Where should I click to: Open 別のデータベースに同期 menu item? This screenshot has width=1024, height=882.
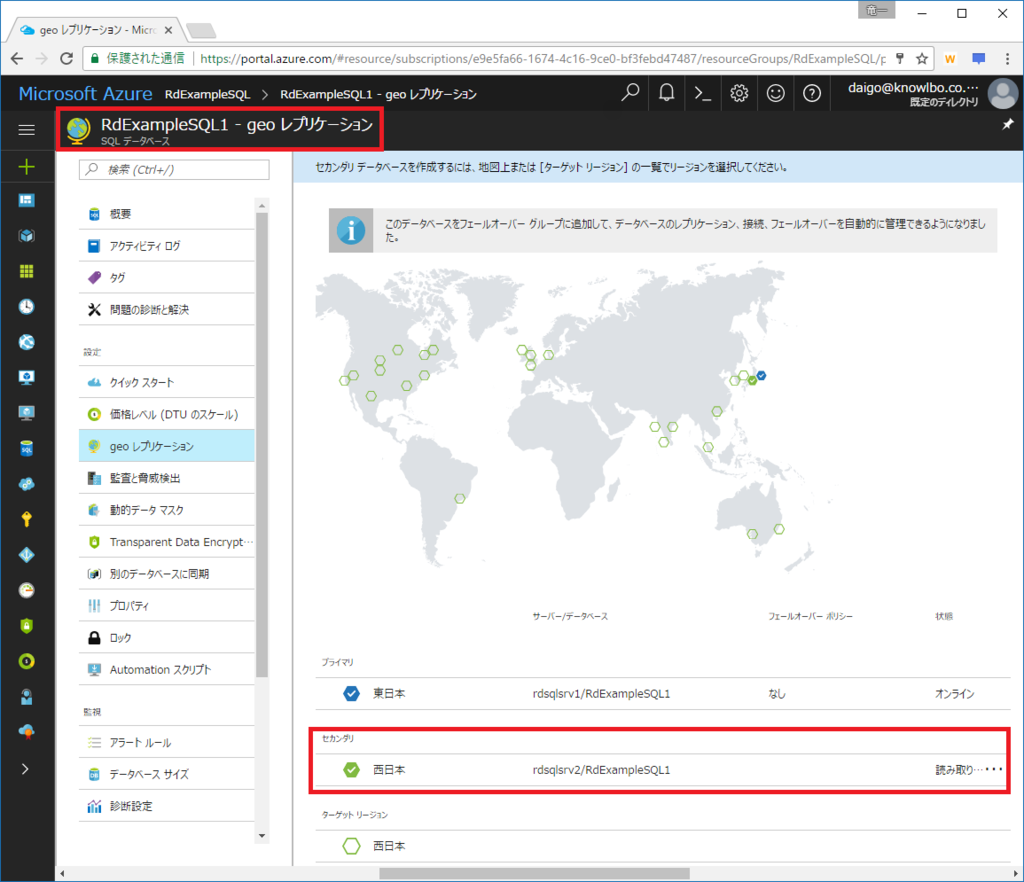167,574
